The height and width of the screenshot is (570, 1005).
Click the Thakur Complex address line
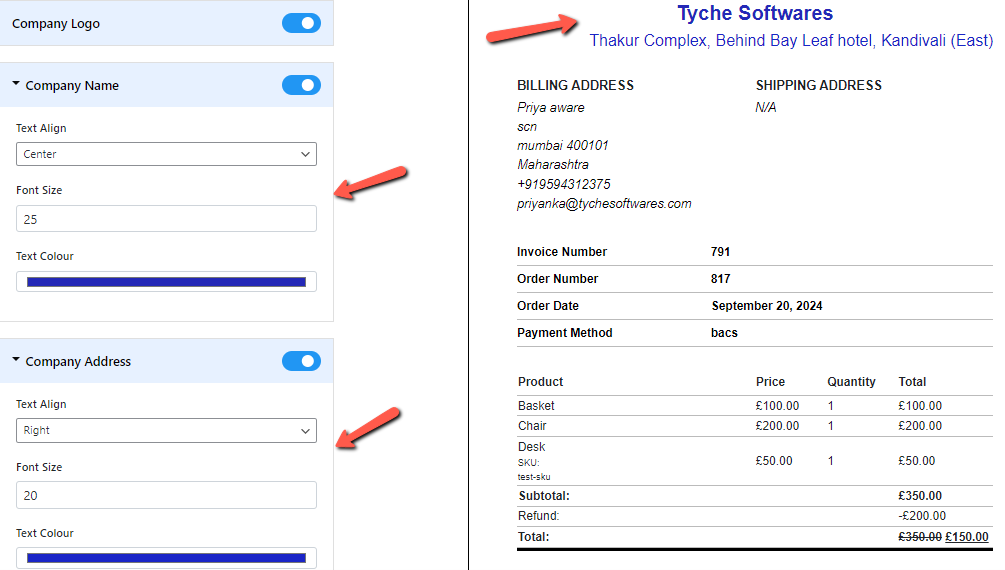(x=791, y=40)
